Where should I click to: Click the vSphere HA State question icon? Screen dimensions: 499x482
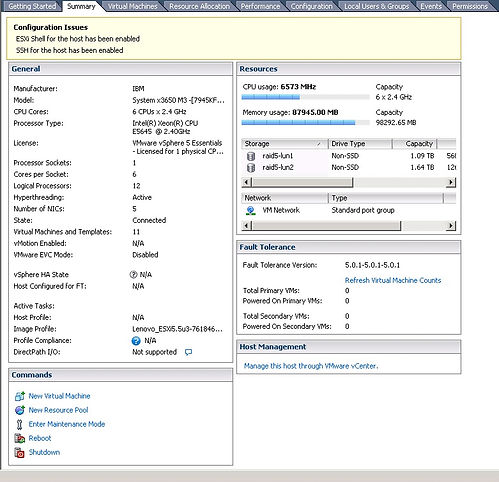point(133,275)
